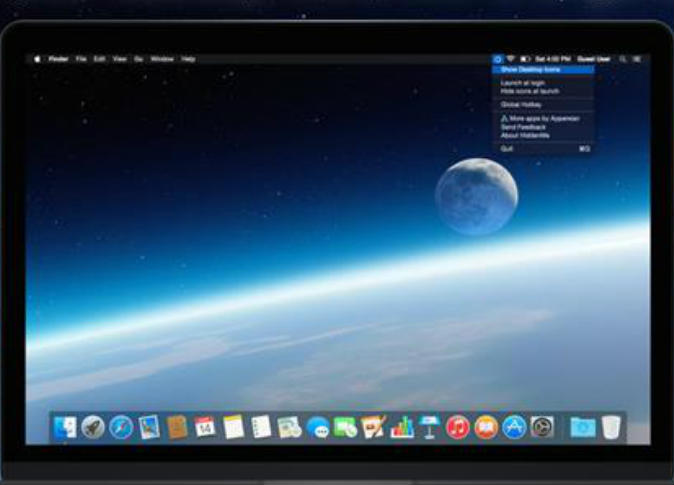
Task: Open System Preferences from dock
Action: click(x=542, y=427)
